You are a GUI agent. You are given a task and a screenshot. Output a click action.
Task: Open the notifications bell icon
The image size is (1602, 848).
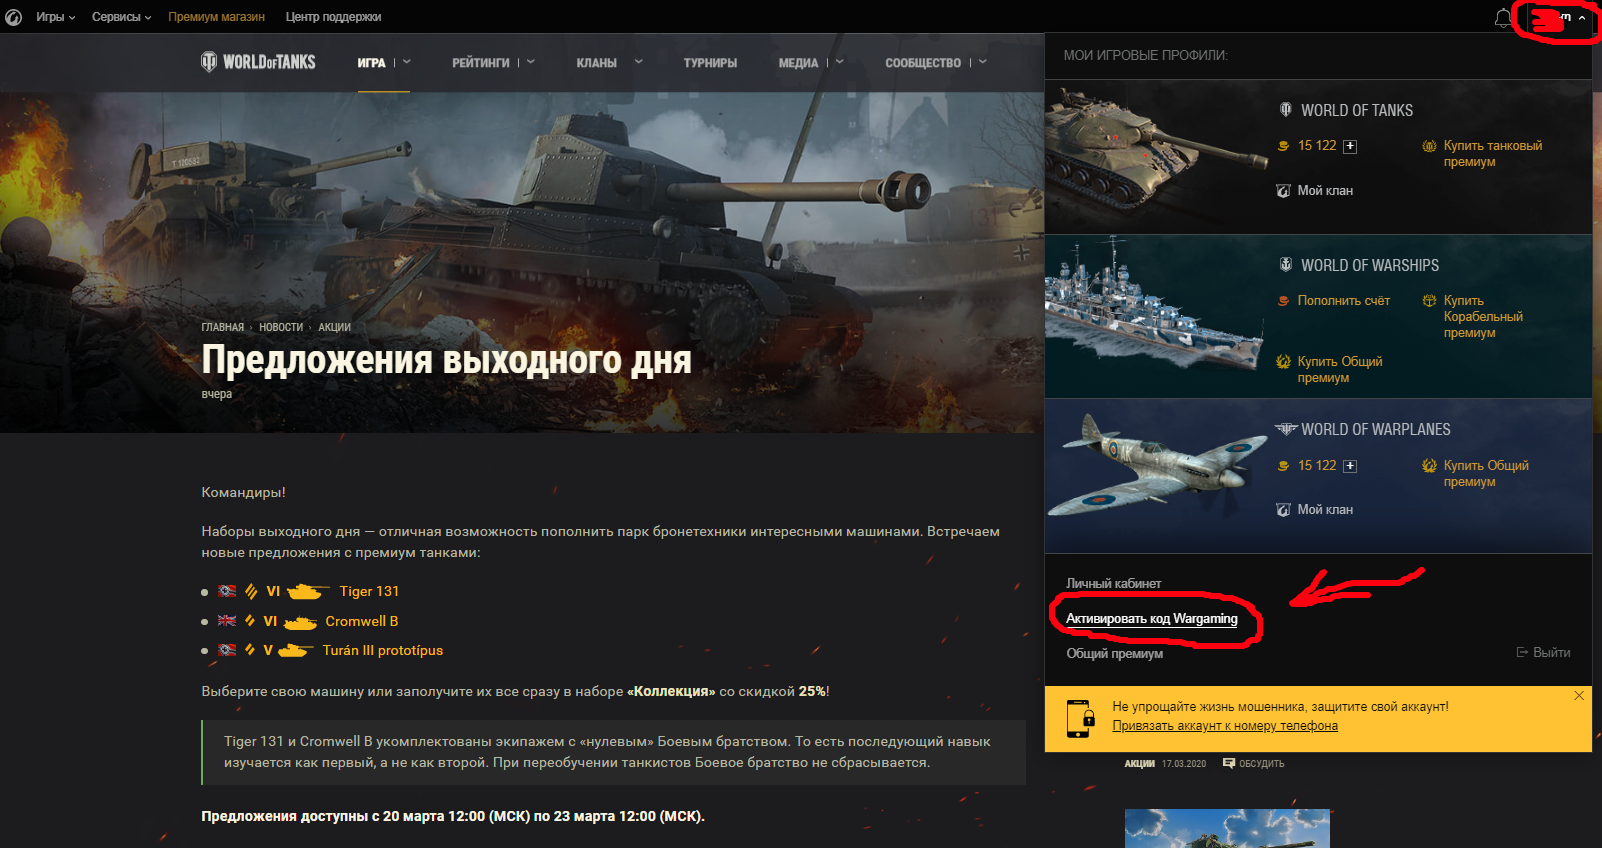(x=1503, y=18)
